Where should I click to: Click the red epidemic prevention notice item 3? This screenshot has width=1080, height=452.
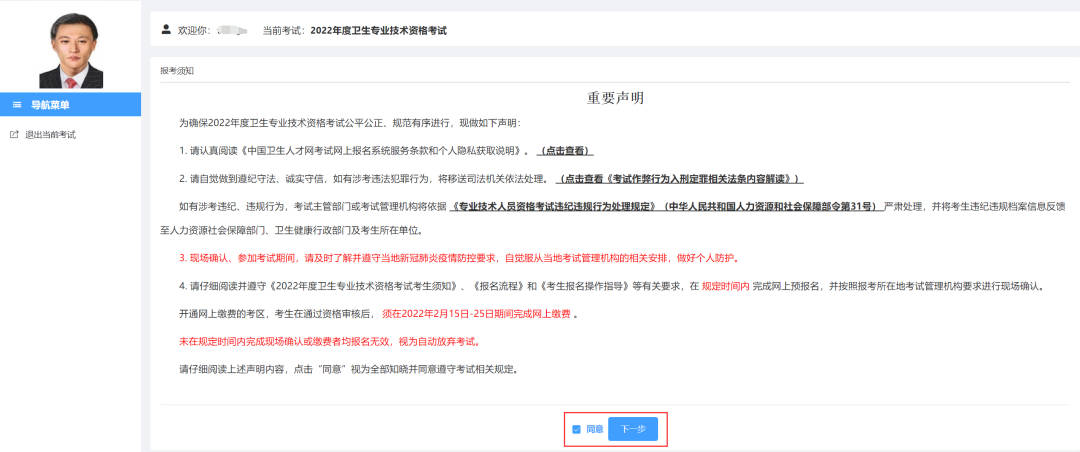(458, 258)
